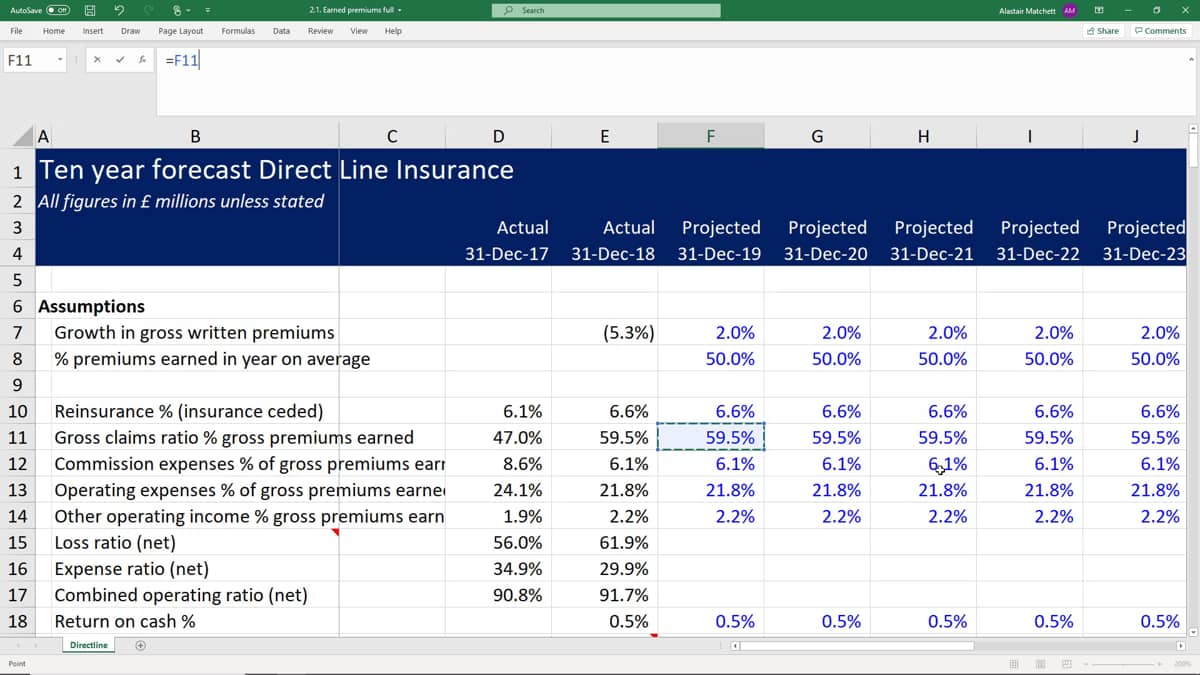Click the Redo arrow icon
1200x675 pixels.
point(150,11)
